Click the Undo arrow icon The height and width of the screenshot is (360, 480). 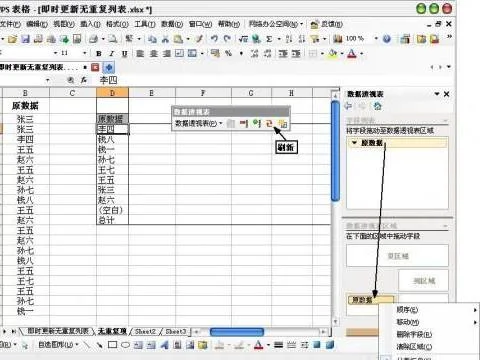214,39
